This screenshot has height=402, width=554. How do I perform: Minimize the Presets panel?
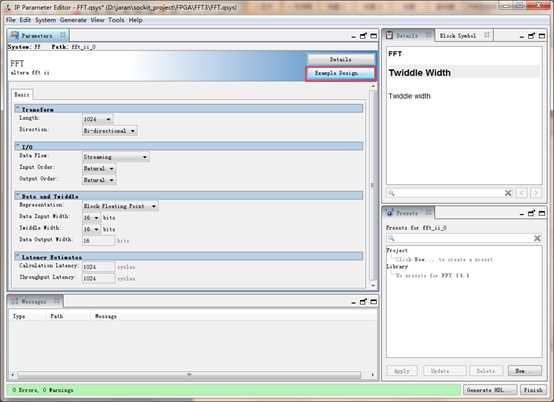coord(522,214)
